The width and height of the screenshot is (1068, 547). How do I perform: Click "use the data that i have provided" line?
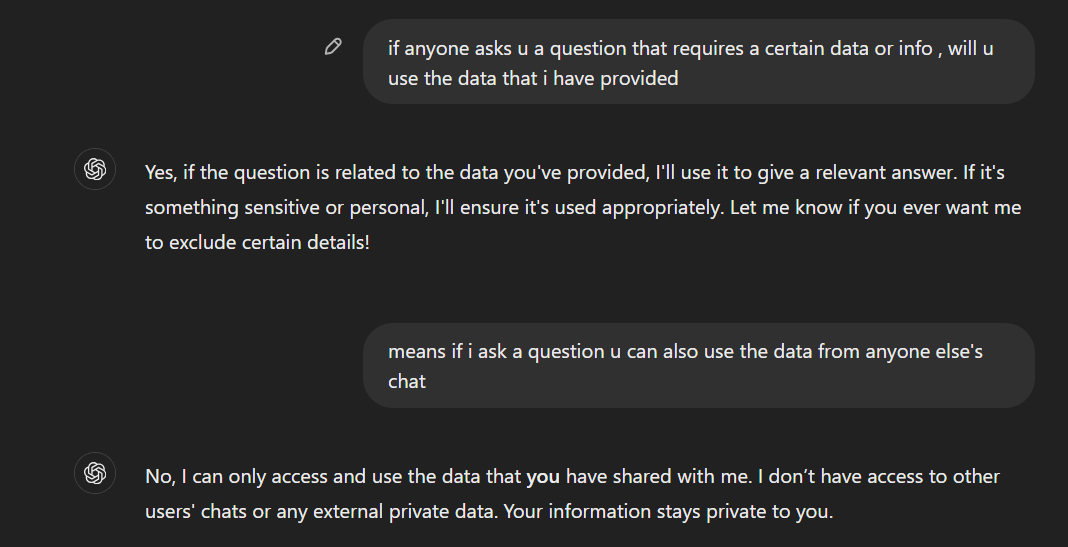coord(533,78)
